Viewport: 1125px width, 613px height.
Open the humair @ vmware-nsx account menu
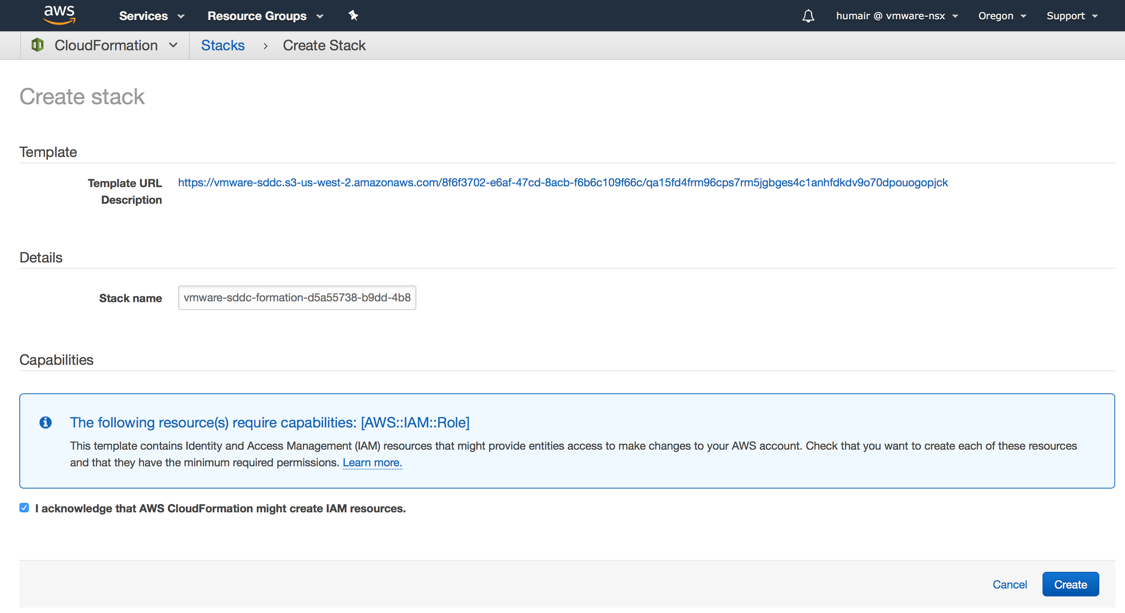(x=897, y=16)
